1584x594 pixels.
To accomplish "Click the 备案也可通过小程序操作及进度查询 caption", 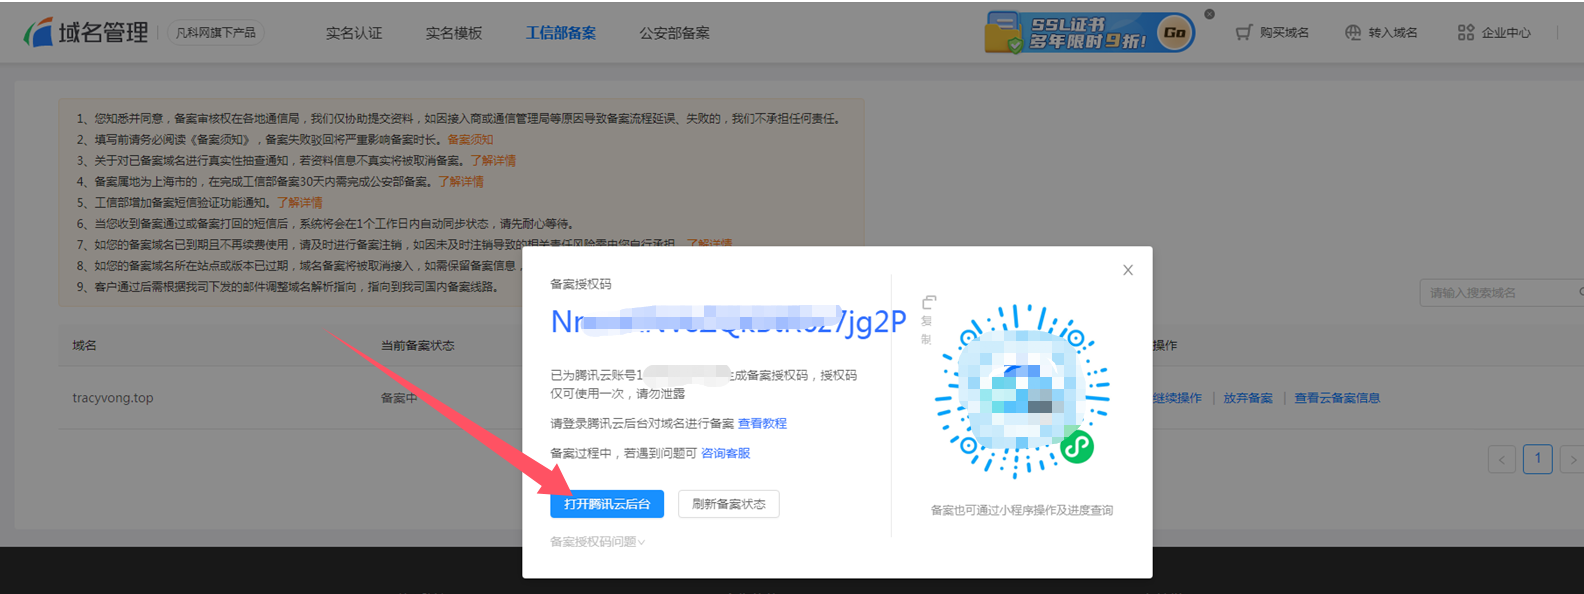I will point(1022,511).
